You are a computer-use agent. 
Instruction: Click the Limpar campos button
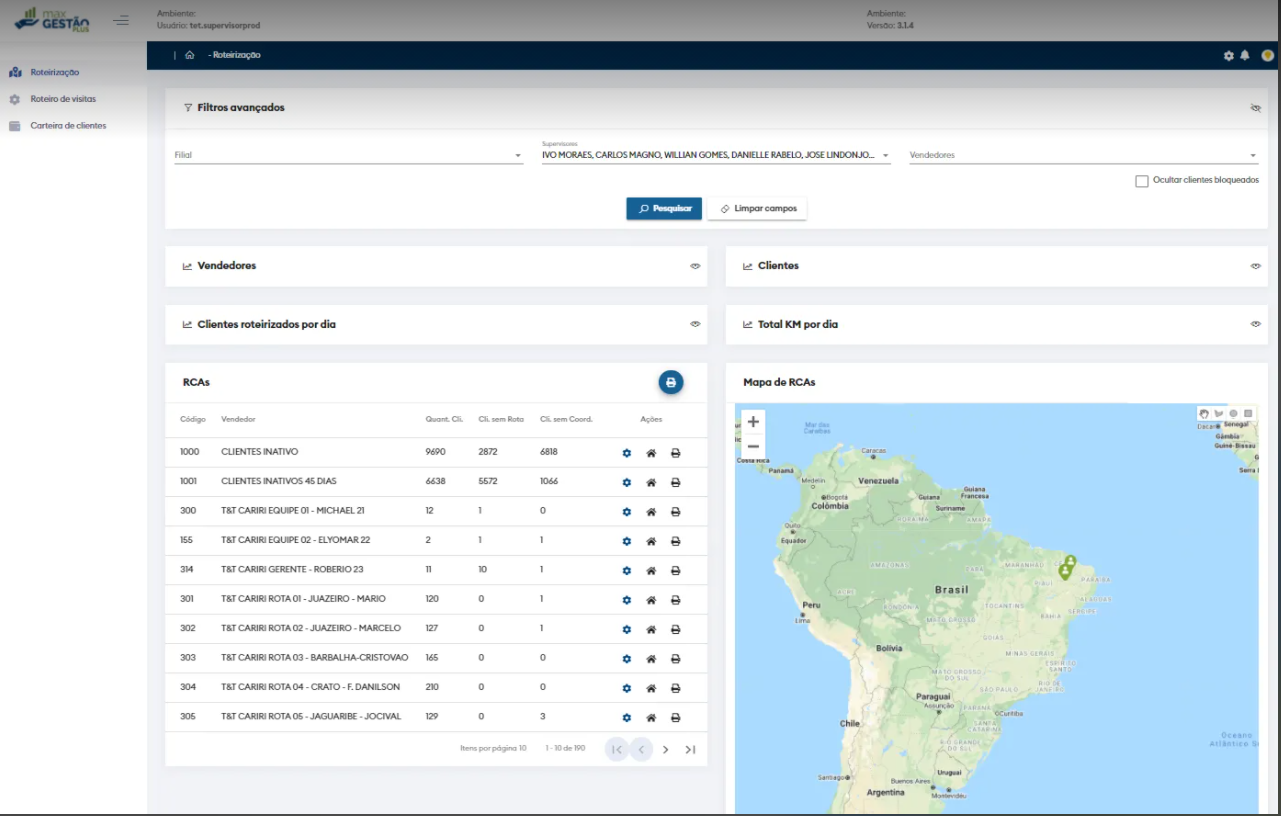coord(757,209)
